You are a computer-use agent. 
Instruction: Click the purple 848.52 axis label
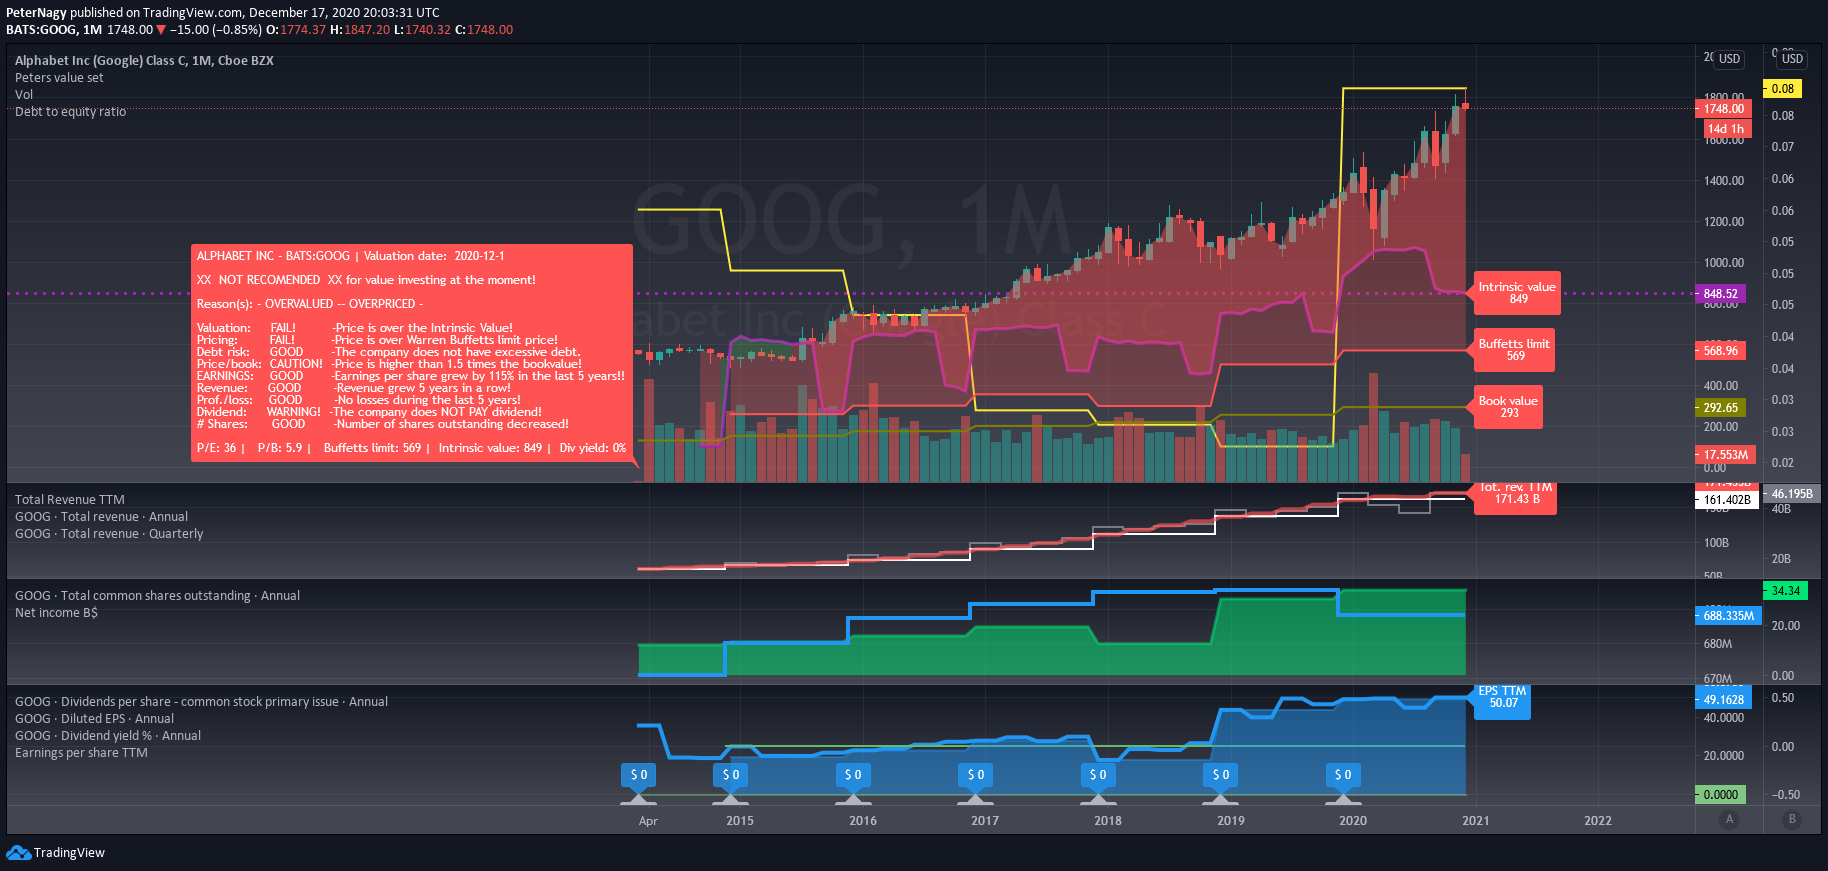[x=1720, y=294]
